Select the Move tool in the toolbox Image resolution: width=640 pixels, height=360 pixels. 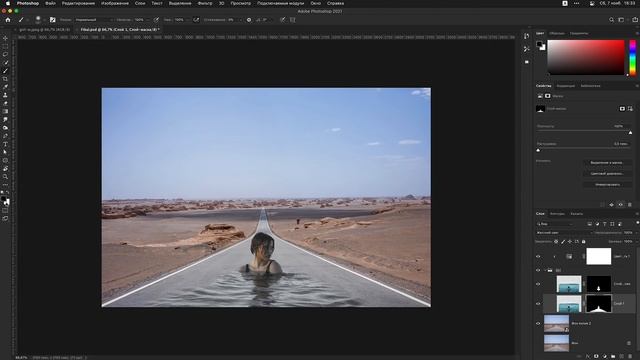point(5,38)
